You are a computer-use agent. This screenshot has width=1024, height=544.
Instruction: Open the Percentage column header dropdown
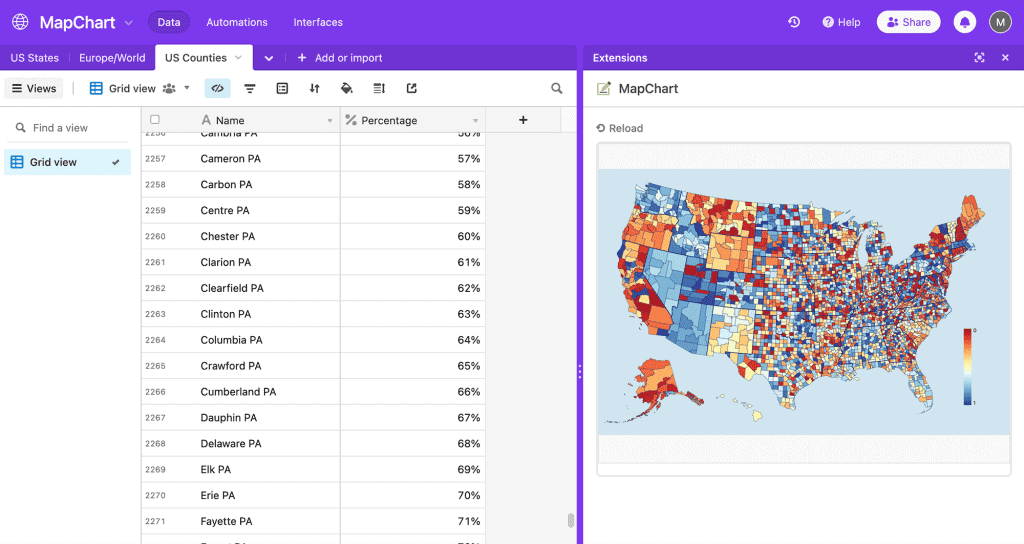tap(475, 120)
